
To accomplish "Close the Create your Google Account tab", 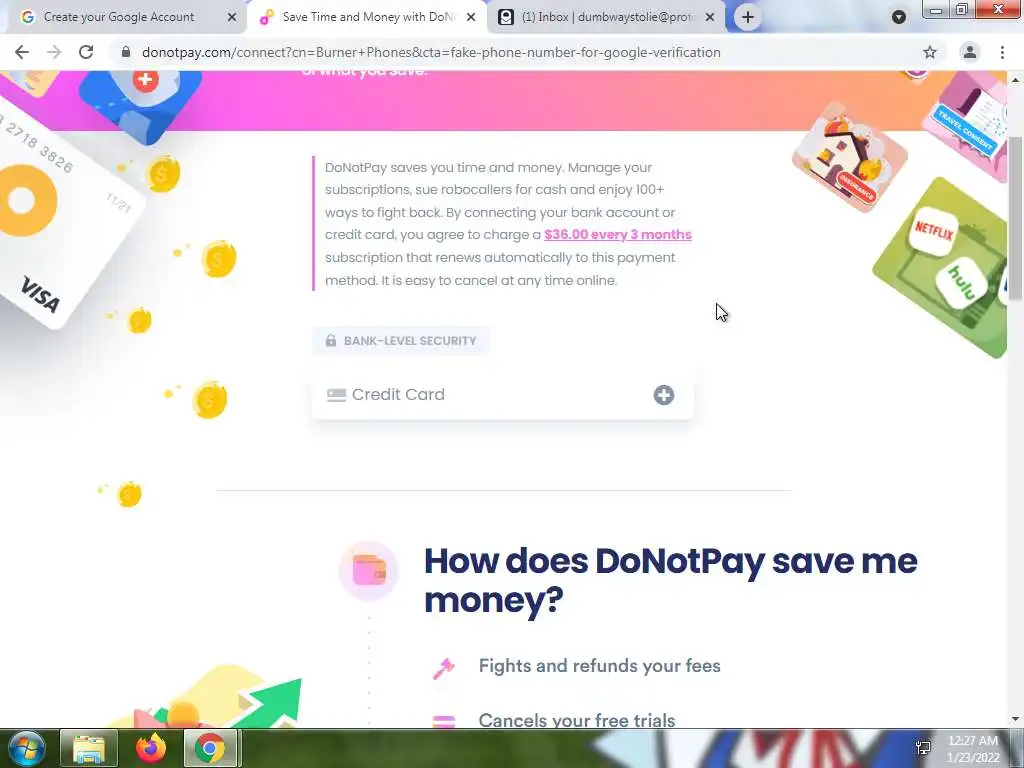I will click(x=232, y=17).
